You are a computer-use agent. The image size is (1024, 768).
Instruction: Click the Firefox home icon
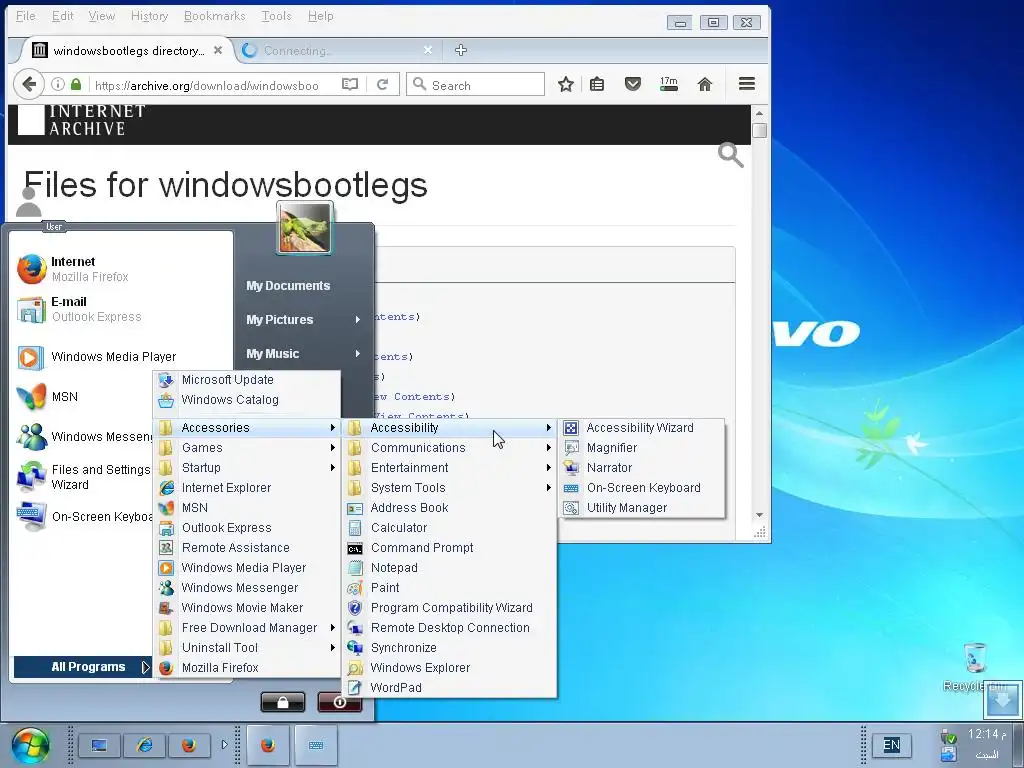click(705, 84)
